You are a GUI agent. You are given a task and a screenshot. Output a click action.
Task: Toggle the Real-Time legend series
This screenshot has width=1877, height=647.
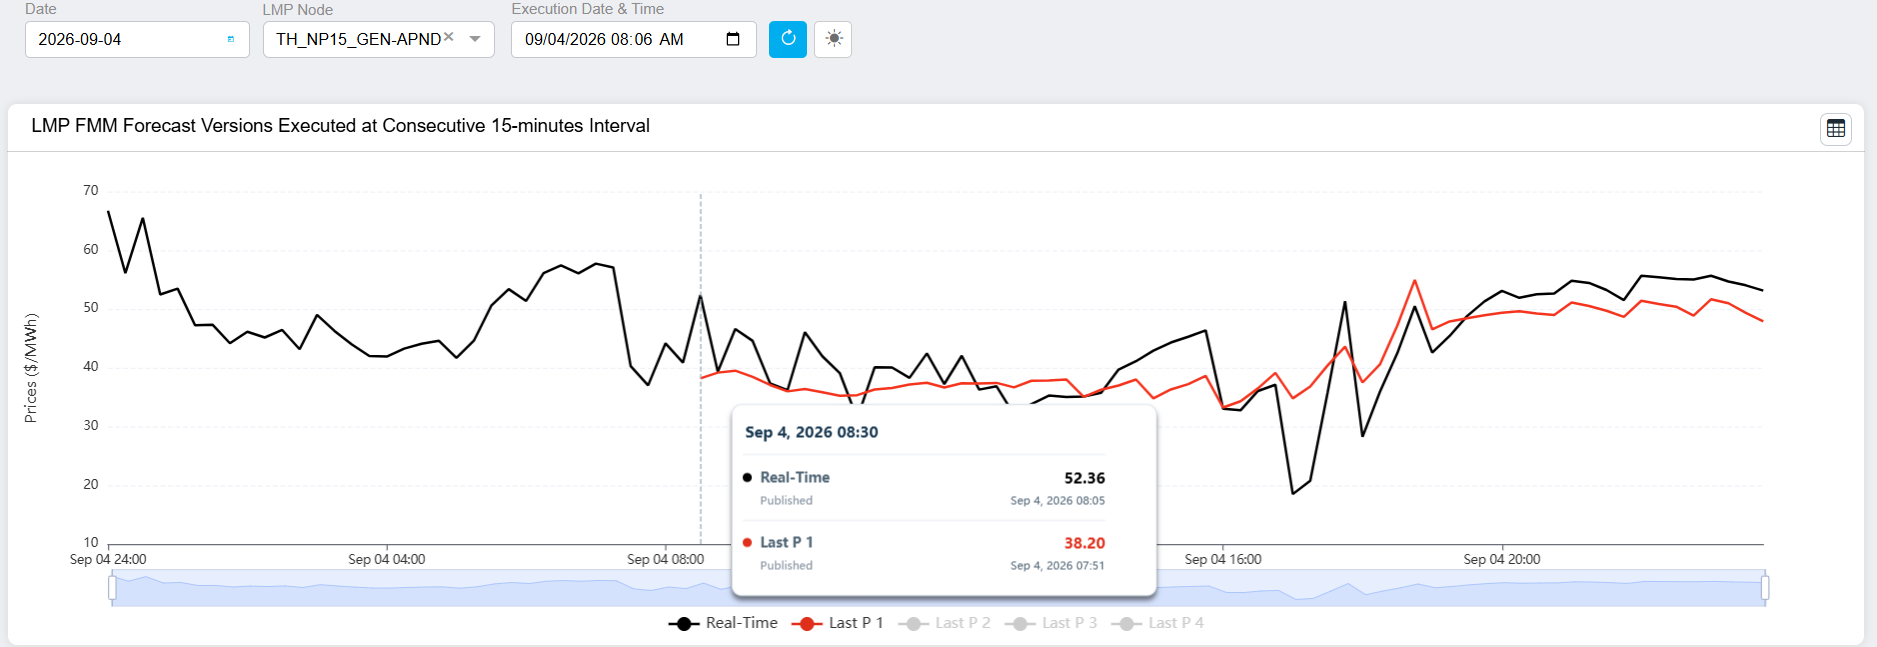point(723,623)
